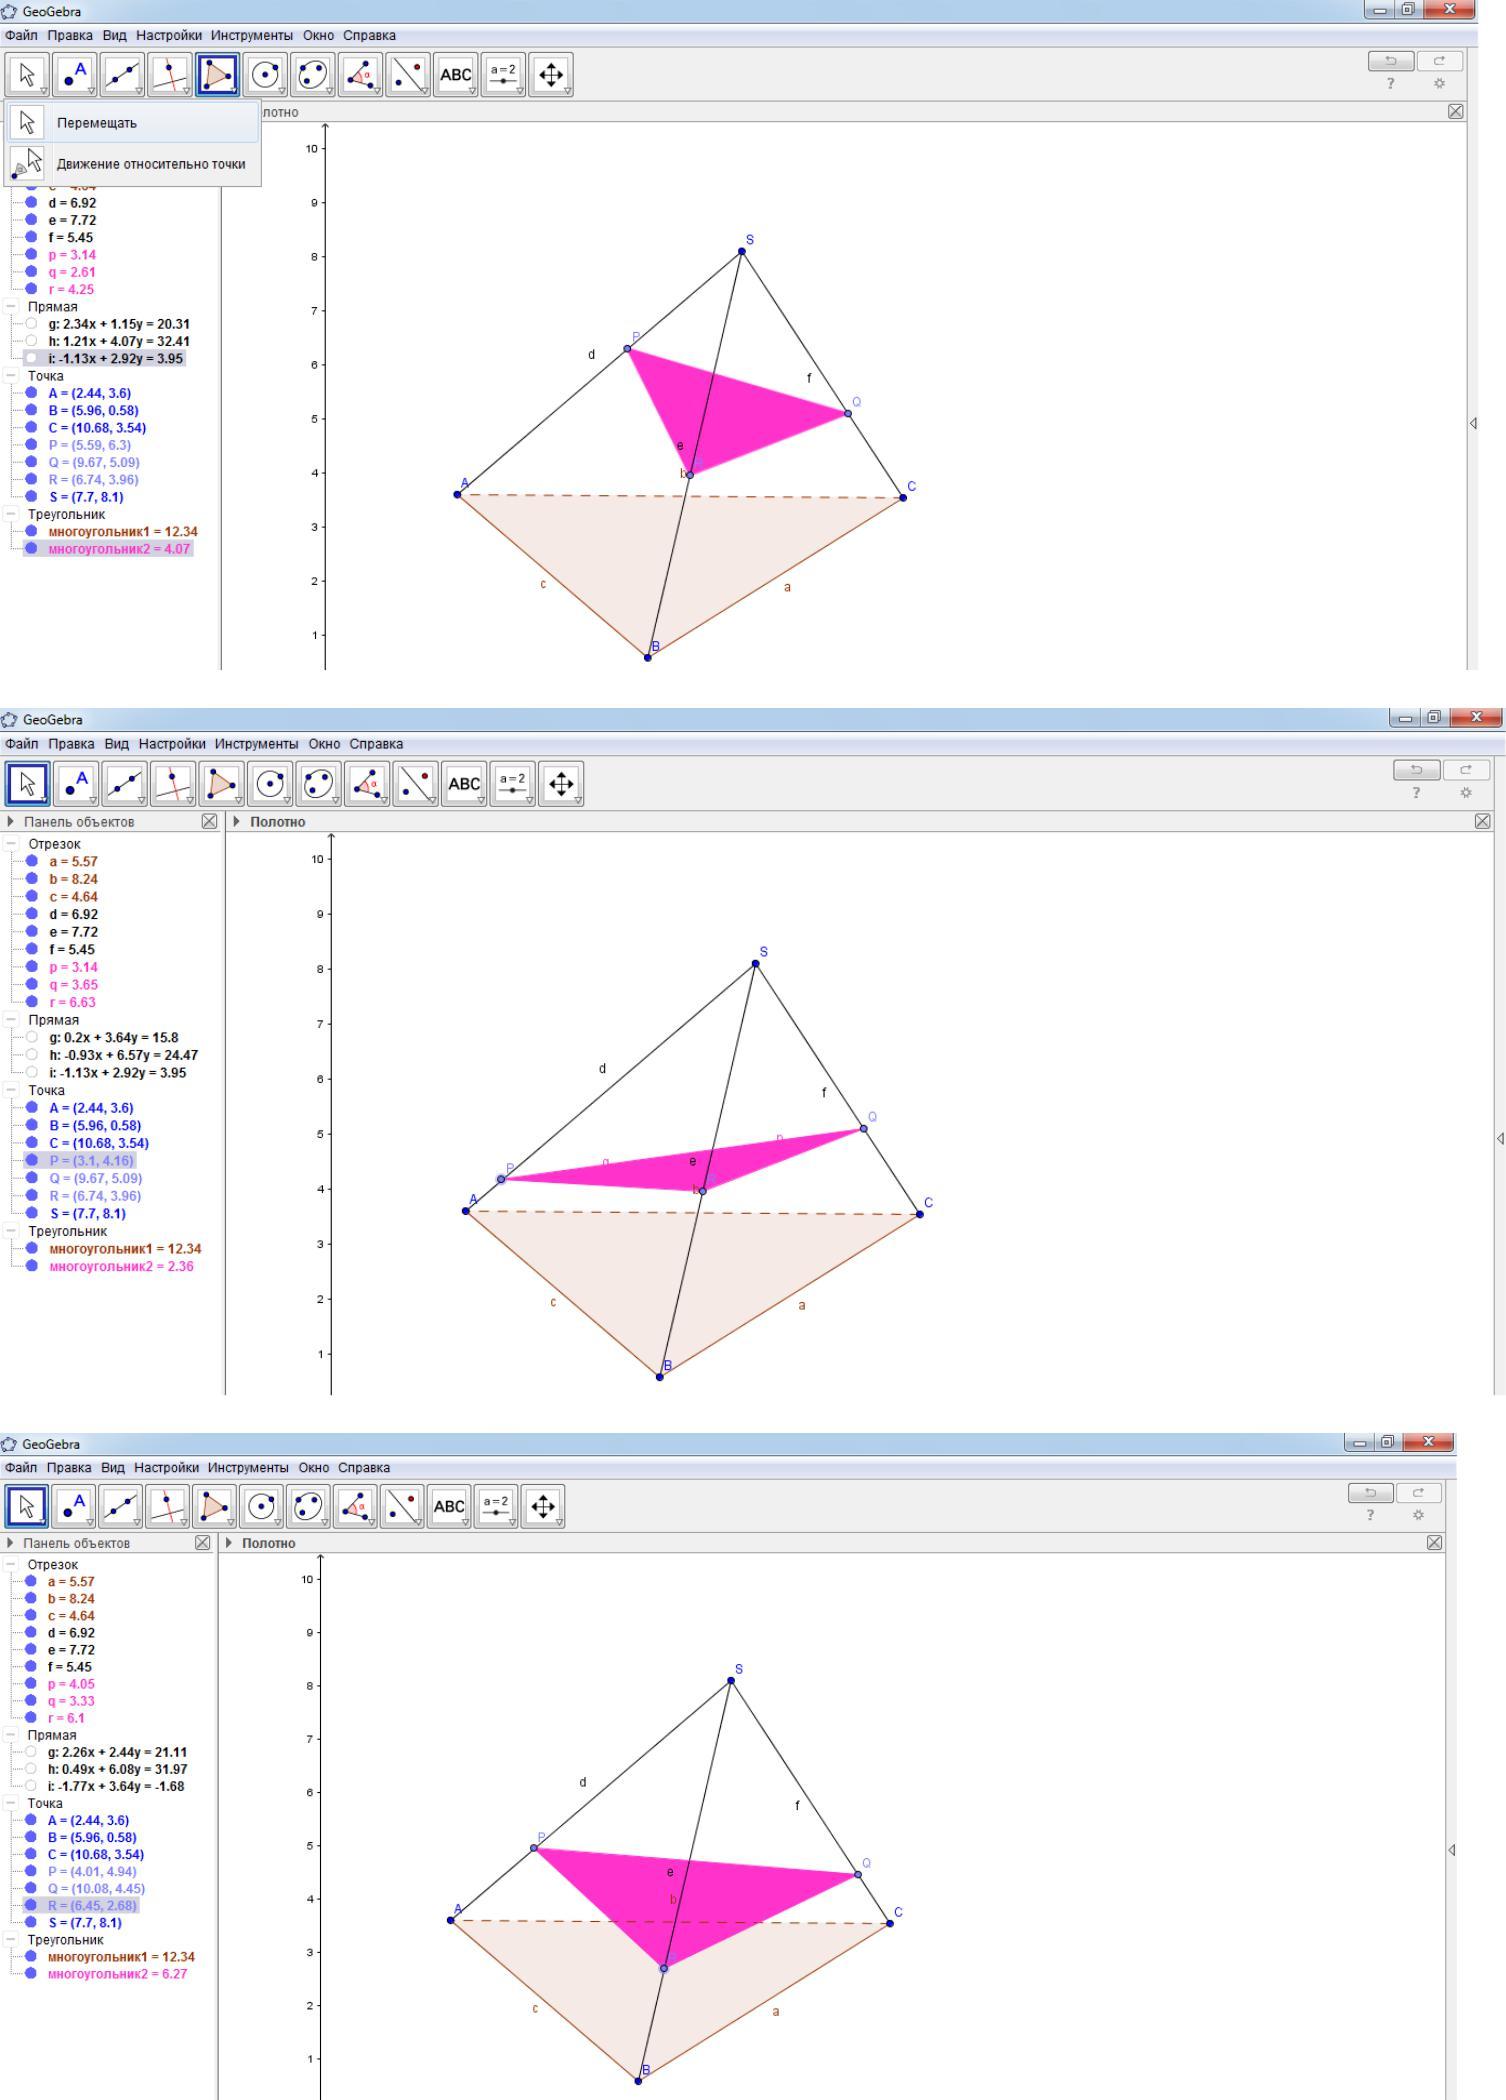The image size is (1506, 2100).
Task: Select Move Graphics View tool in bottom window
Action: [x=543, y=1506]
